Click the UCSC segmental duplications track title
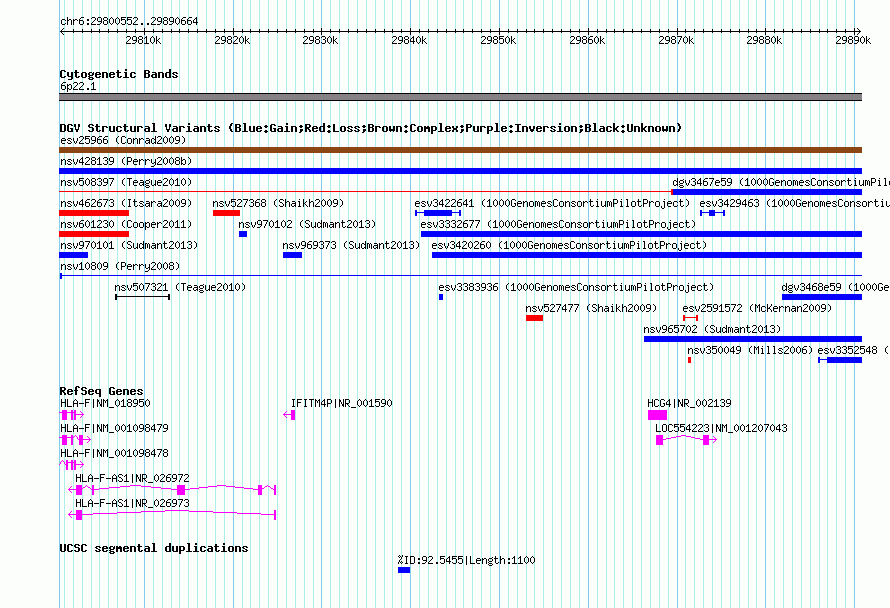Image resolution: width=890 pixels, height=608 pixels. click(154, 548)
